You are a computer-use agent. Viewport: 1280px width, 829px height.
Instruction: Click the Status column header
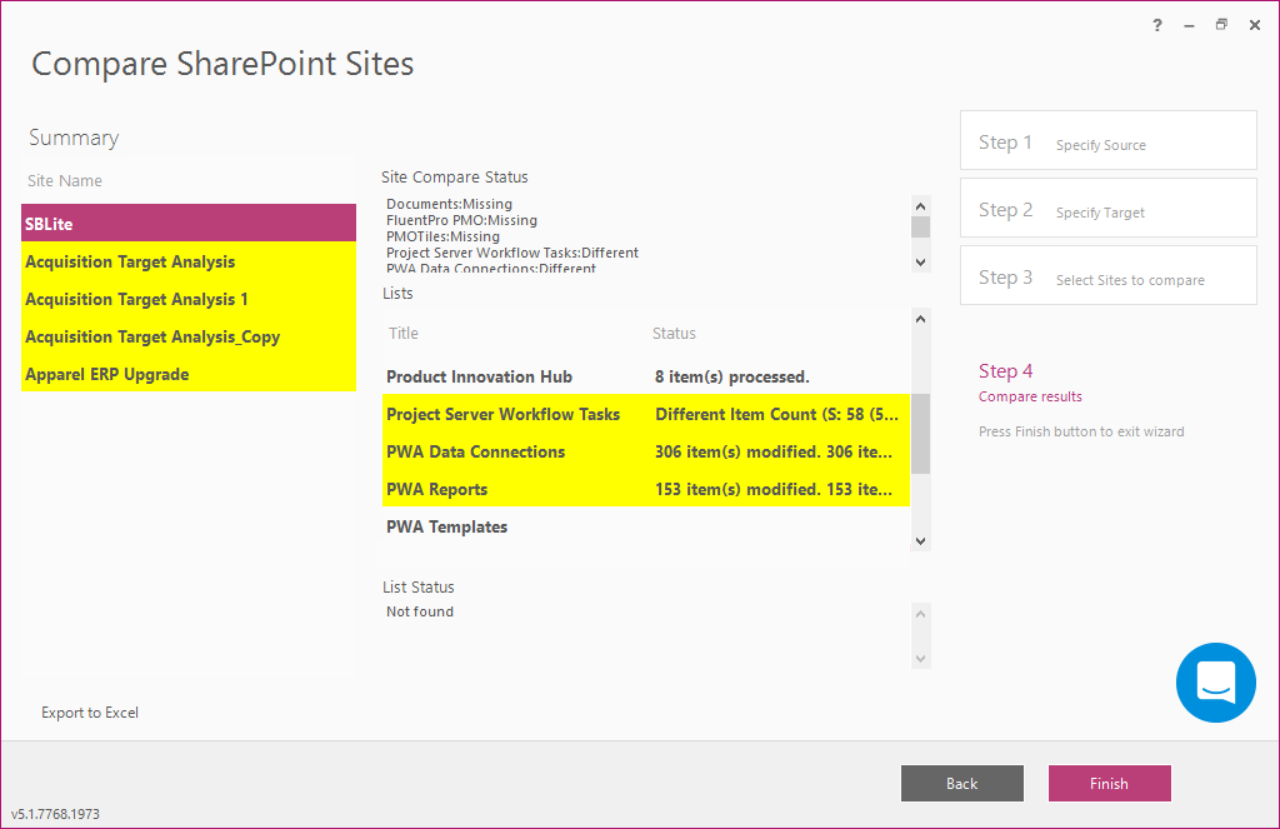[674, 333]
